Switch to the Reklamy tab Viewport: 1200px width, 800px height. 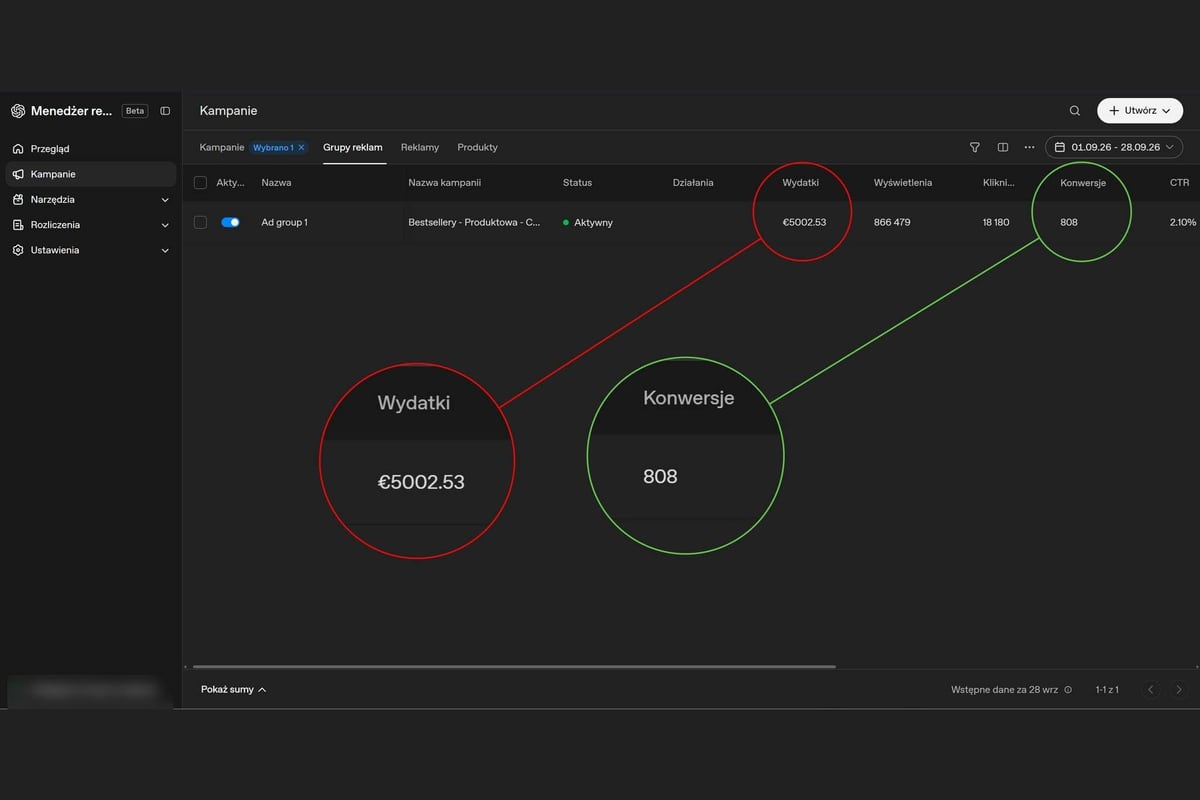point(420,148)
